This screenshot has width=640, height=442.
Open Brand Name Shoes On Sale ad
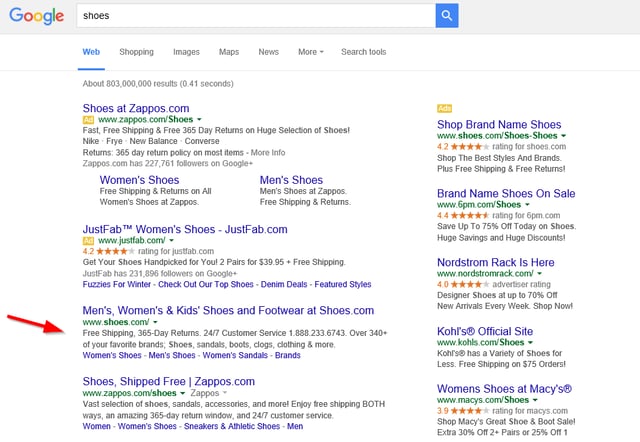tap(506, 193)
